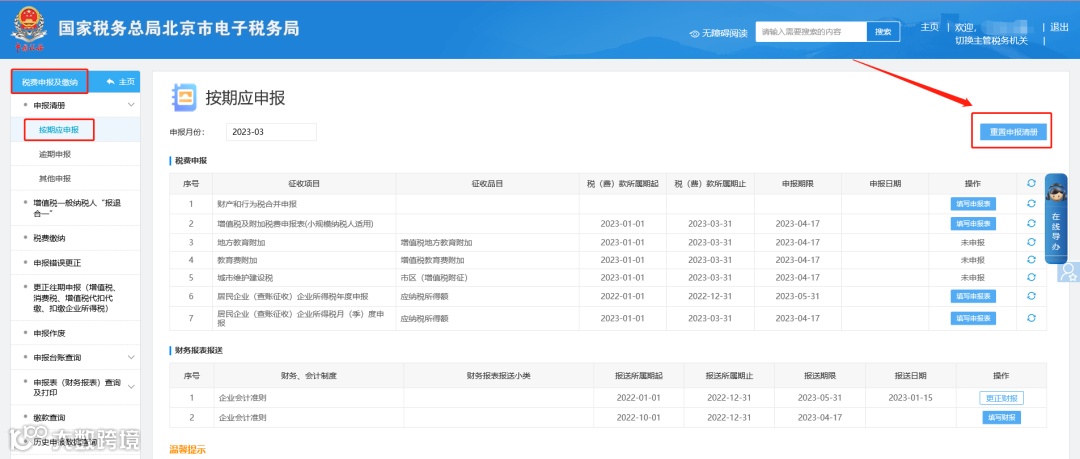This screenshot has width=1080, height=459.
Task: Click the 无障碍阅读 eye icon
Action: pos(694,33)
